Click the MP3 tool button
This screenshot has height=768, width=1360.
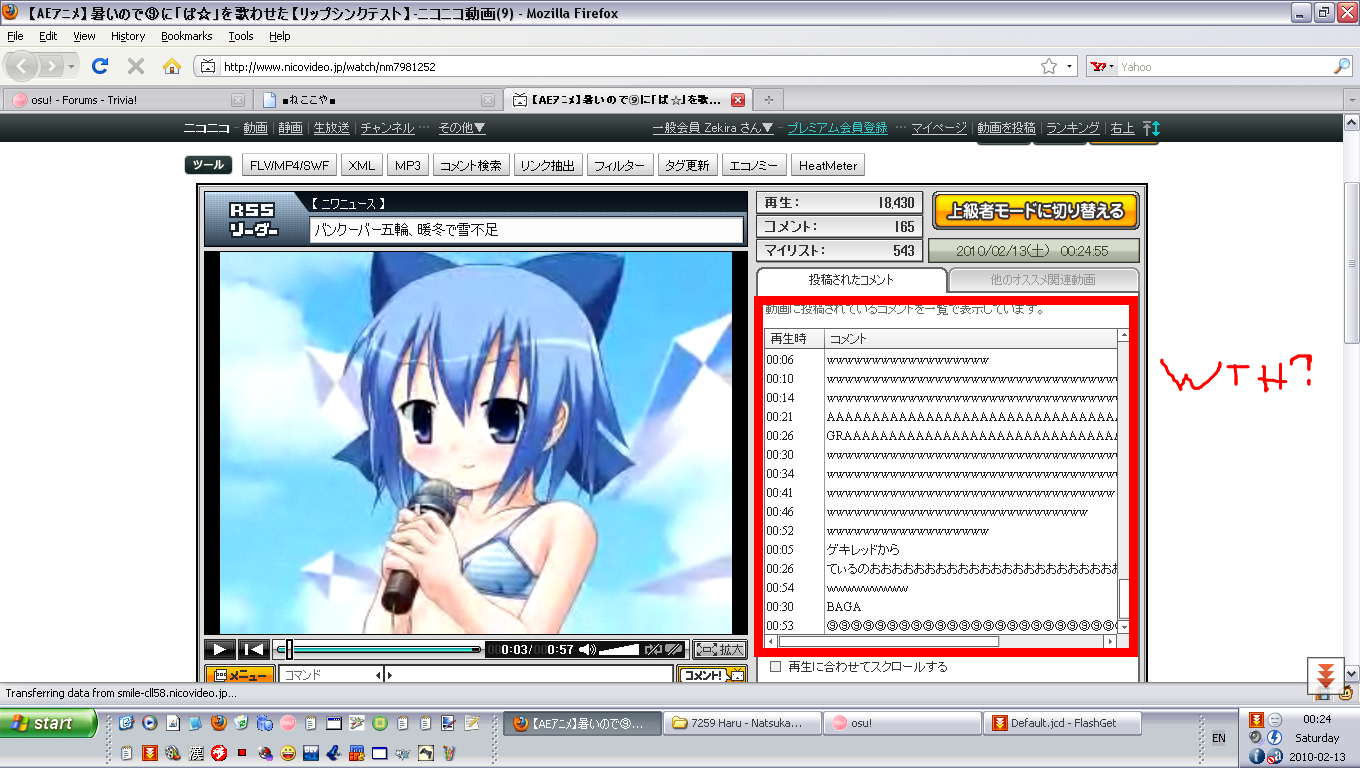[407, 165]
